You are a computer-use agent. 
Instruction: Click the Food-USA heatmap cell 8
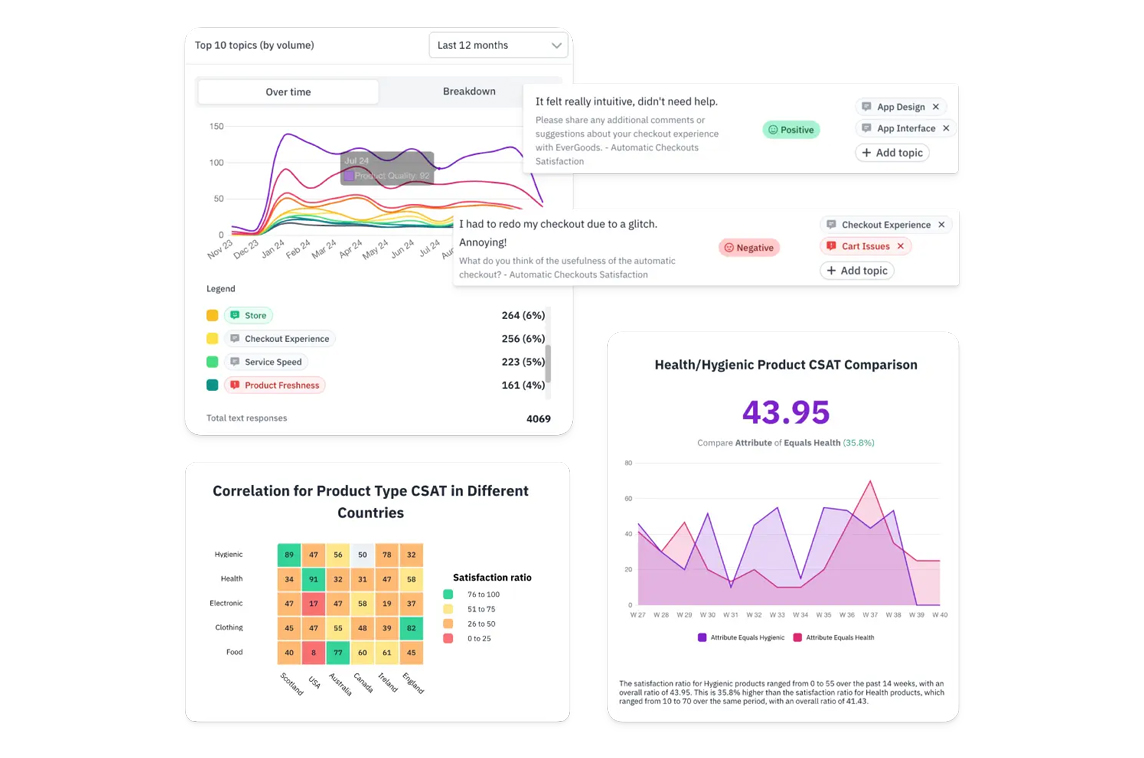point(314,652)
